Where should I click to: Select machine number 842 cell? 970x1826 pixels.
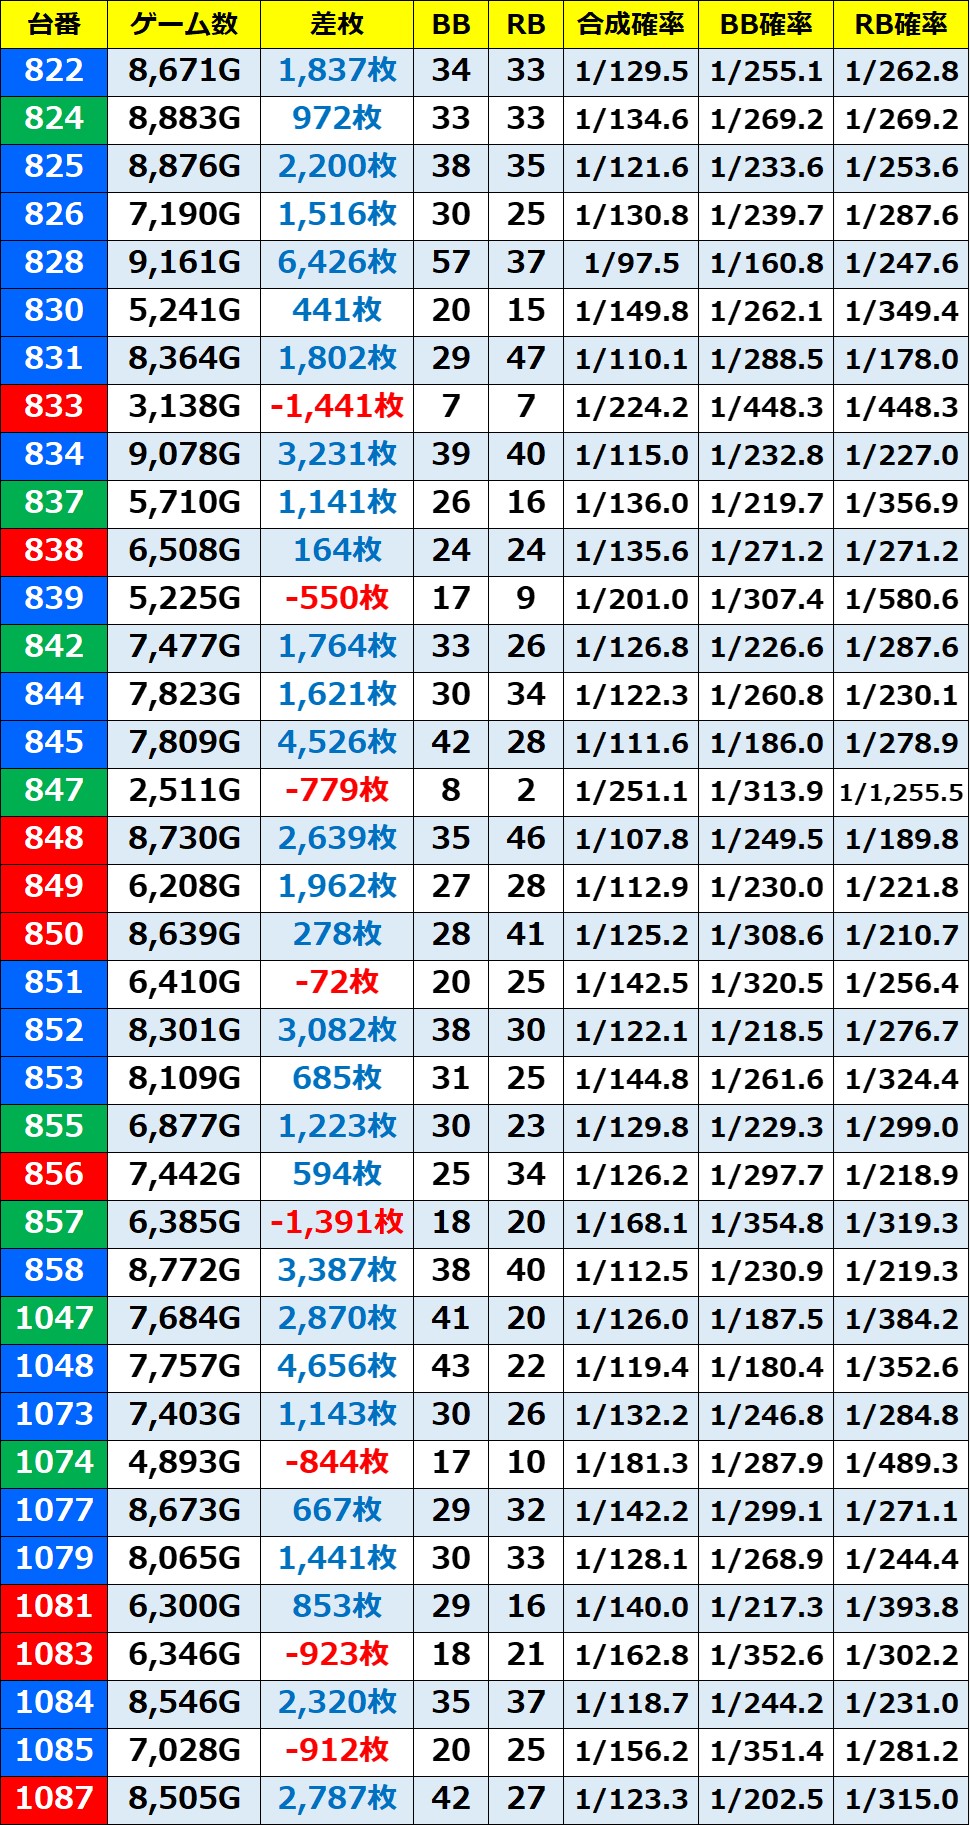tap(54, 648)
